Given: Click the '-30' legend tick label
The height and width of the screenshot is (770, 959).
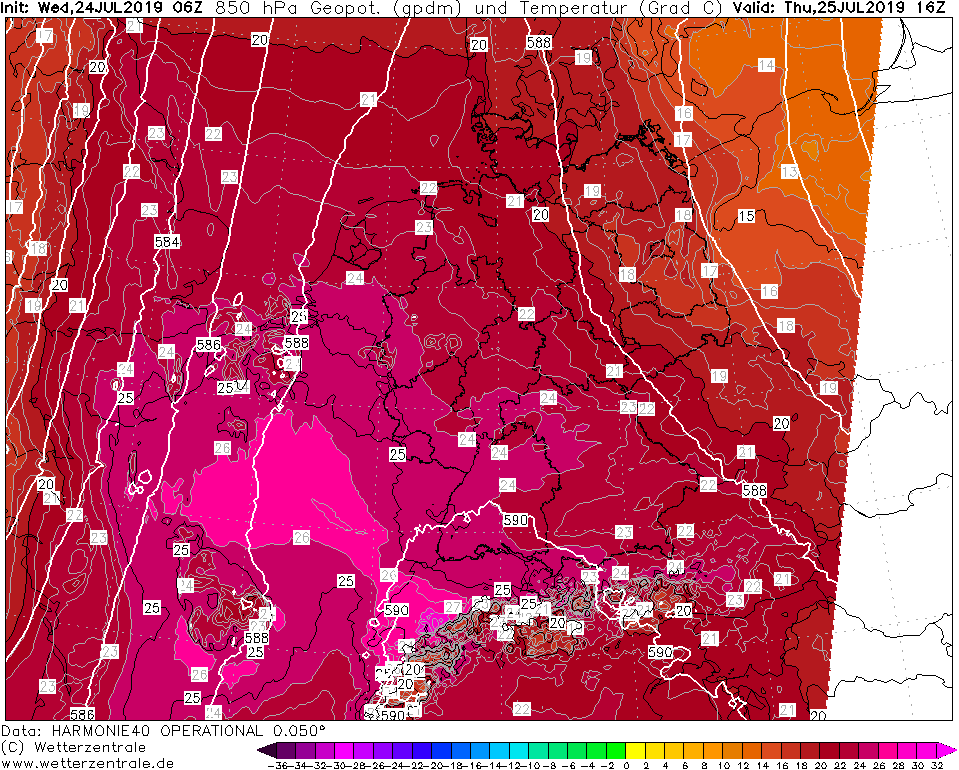Looking at the screenshot, I should pyautogui.click(x=334, y=765).
